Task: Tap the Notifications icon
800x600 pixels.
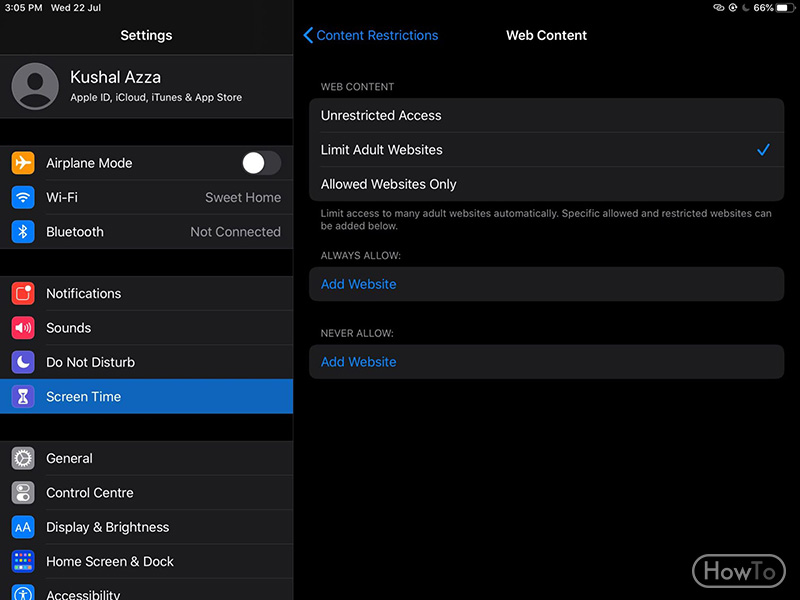Action: coord(23,293)
